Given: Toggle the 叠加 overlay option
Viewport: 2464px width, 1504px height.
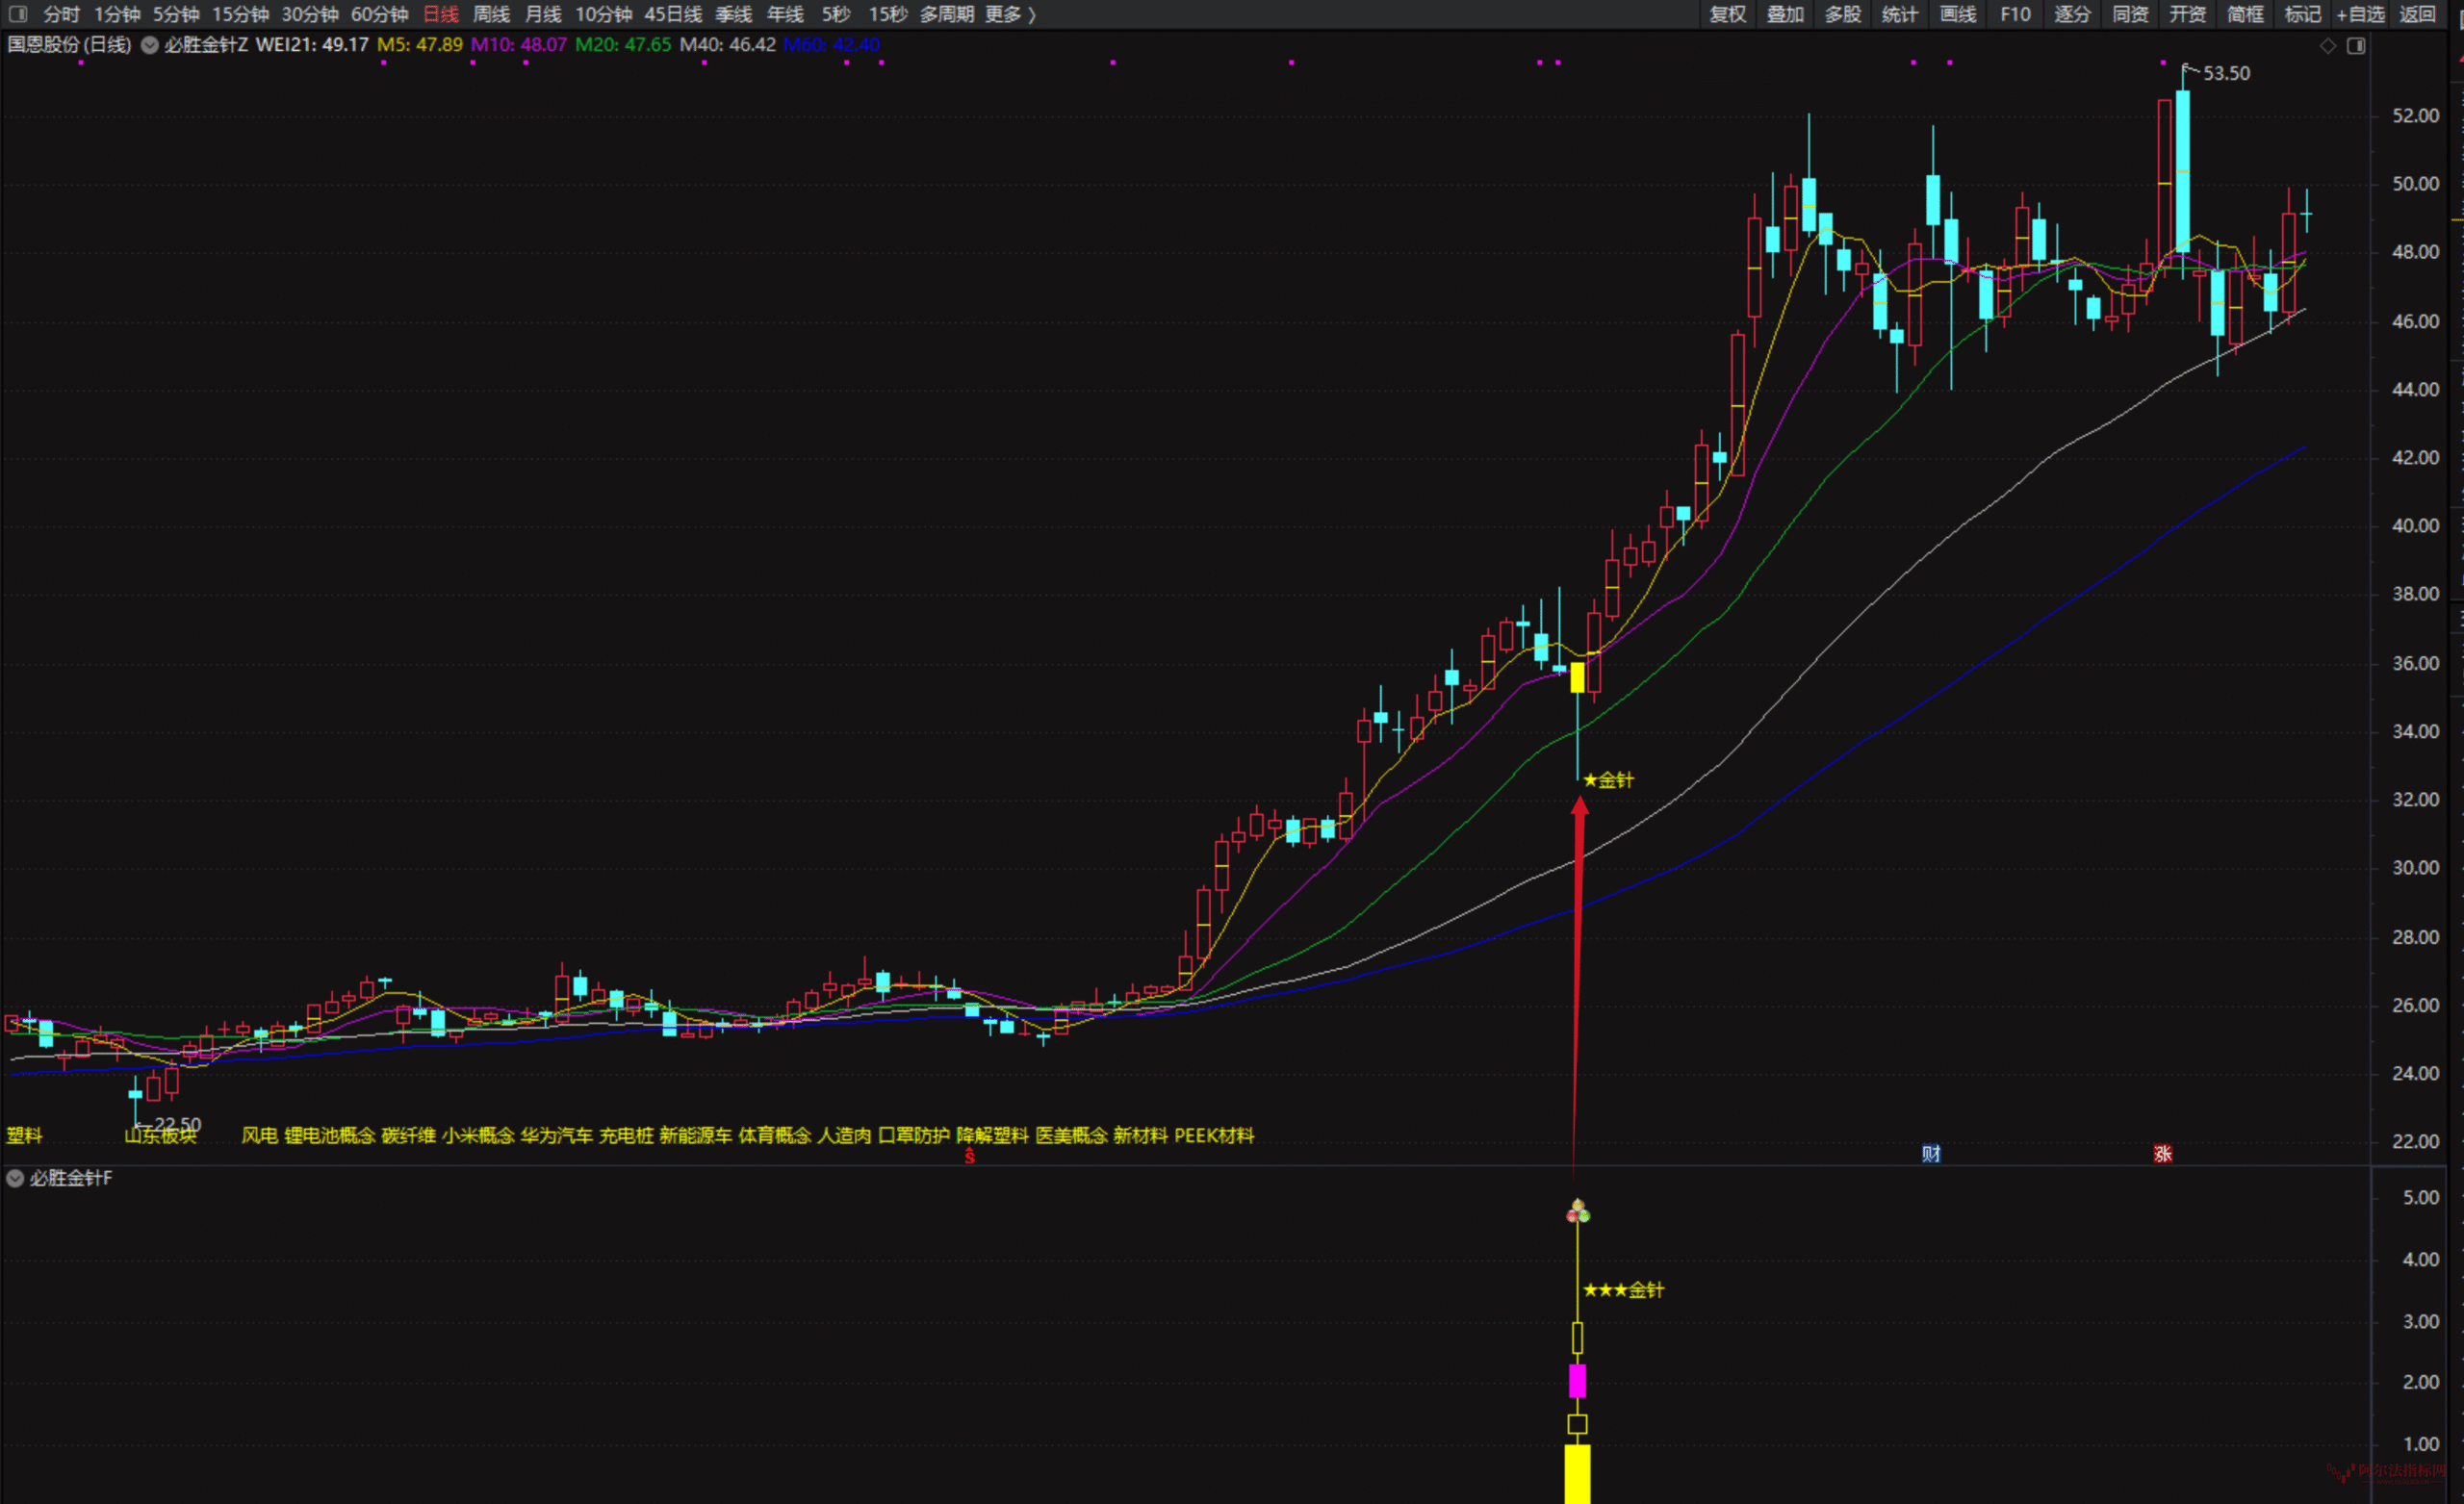Looking at the screenshot, I should click(x=1785, y=14).
